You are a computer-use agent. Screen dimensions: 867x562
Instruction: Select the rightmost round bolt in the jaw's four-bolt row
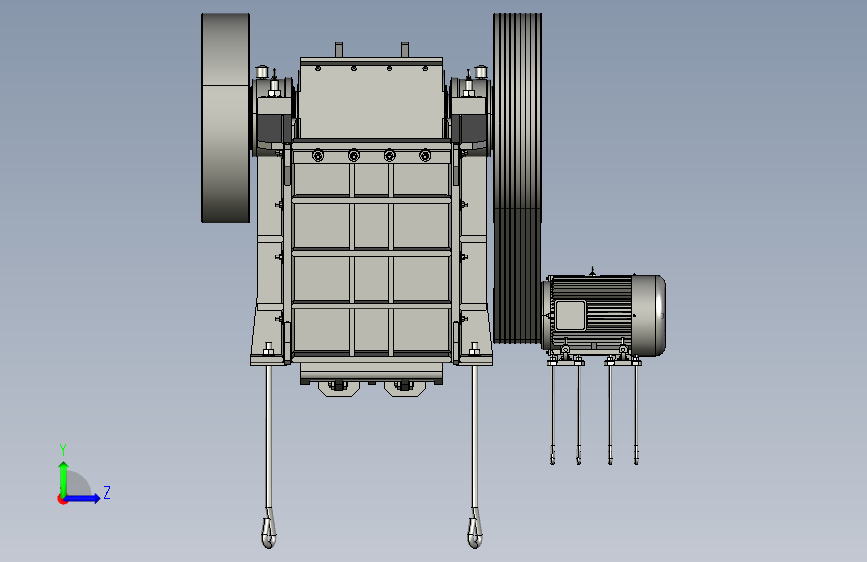click(425, 155)
